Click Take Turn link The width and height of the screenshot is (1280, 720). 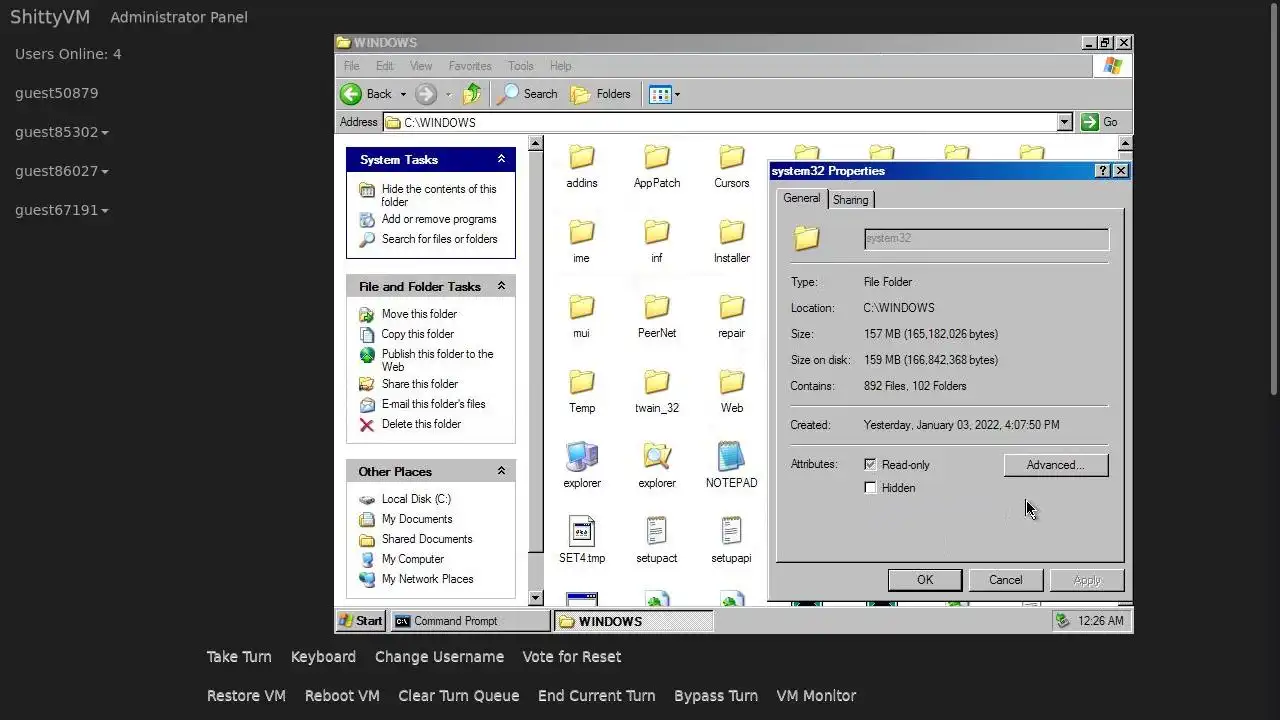point(239,657)
